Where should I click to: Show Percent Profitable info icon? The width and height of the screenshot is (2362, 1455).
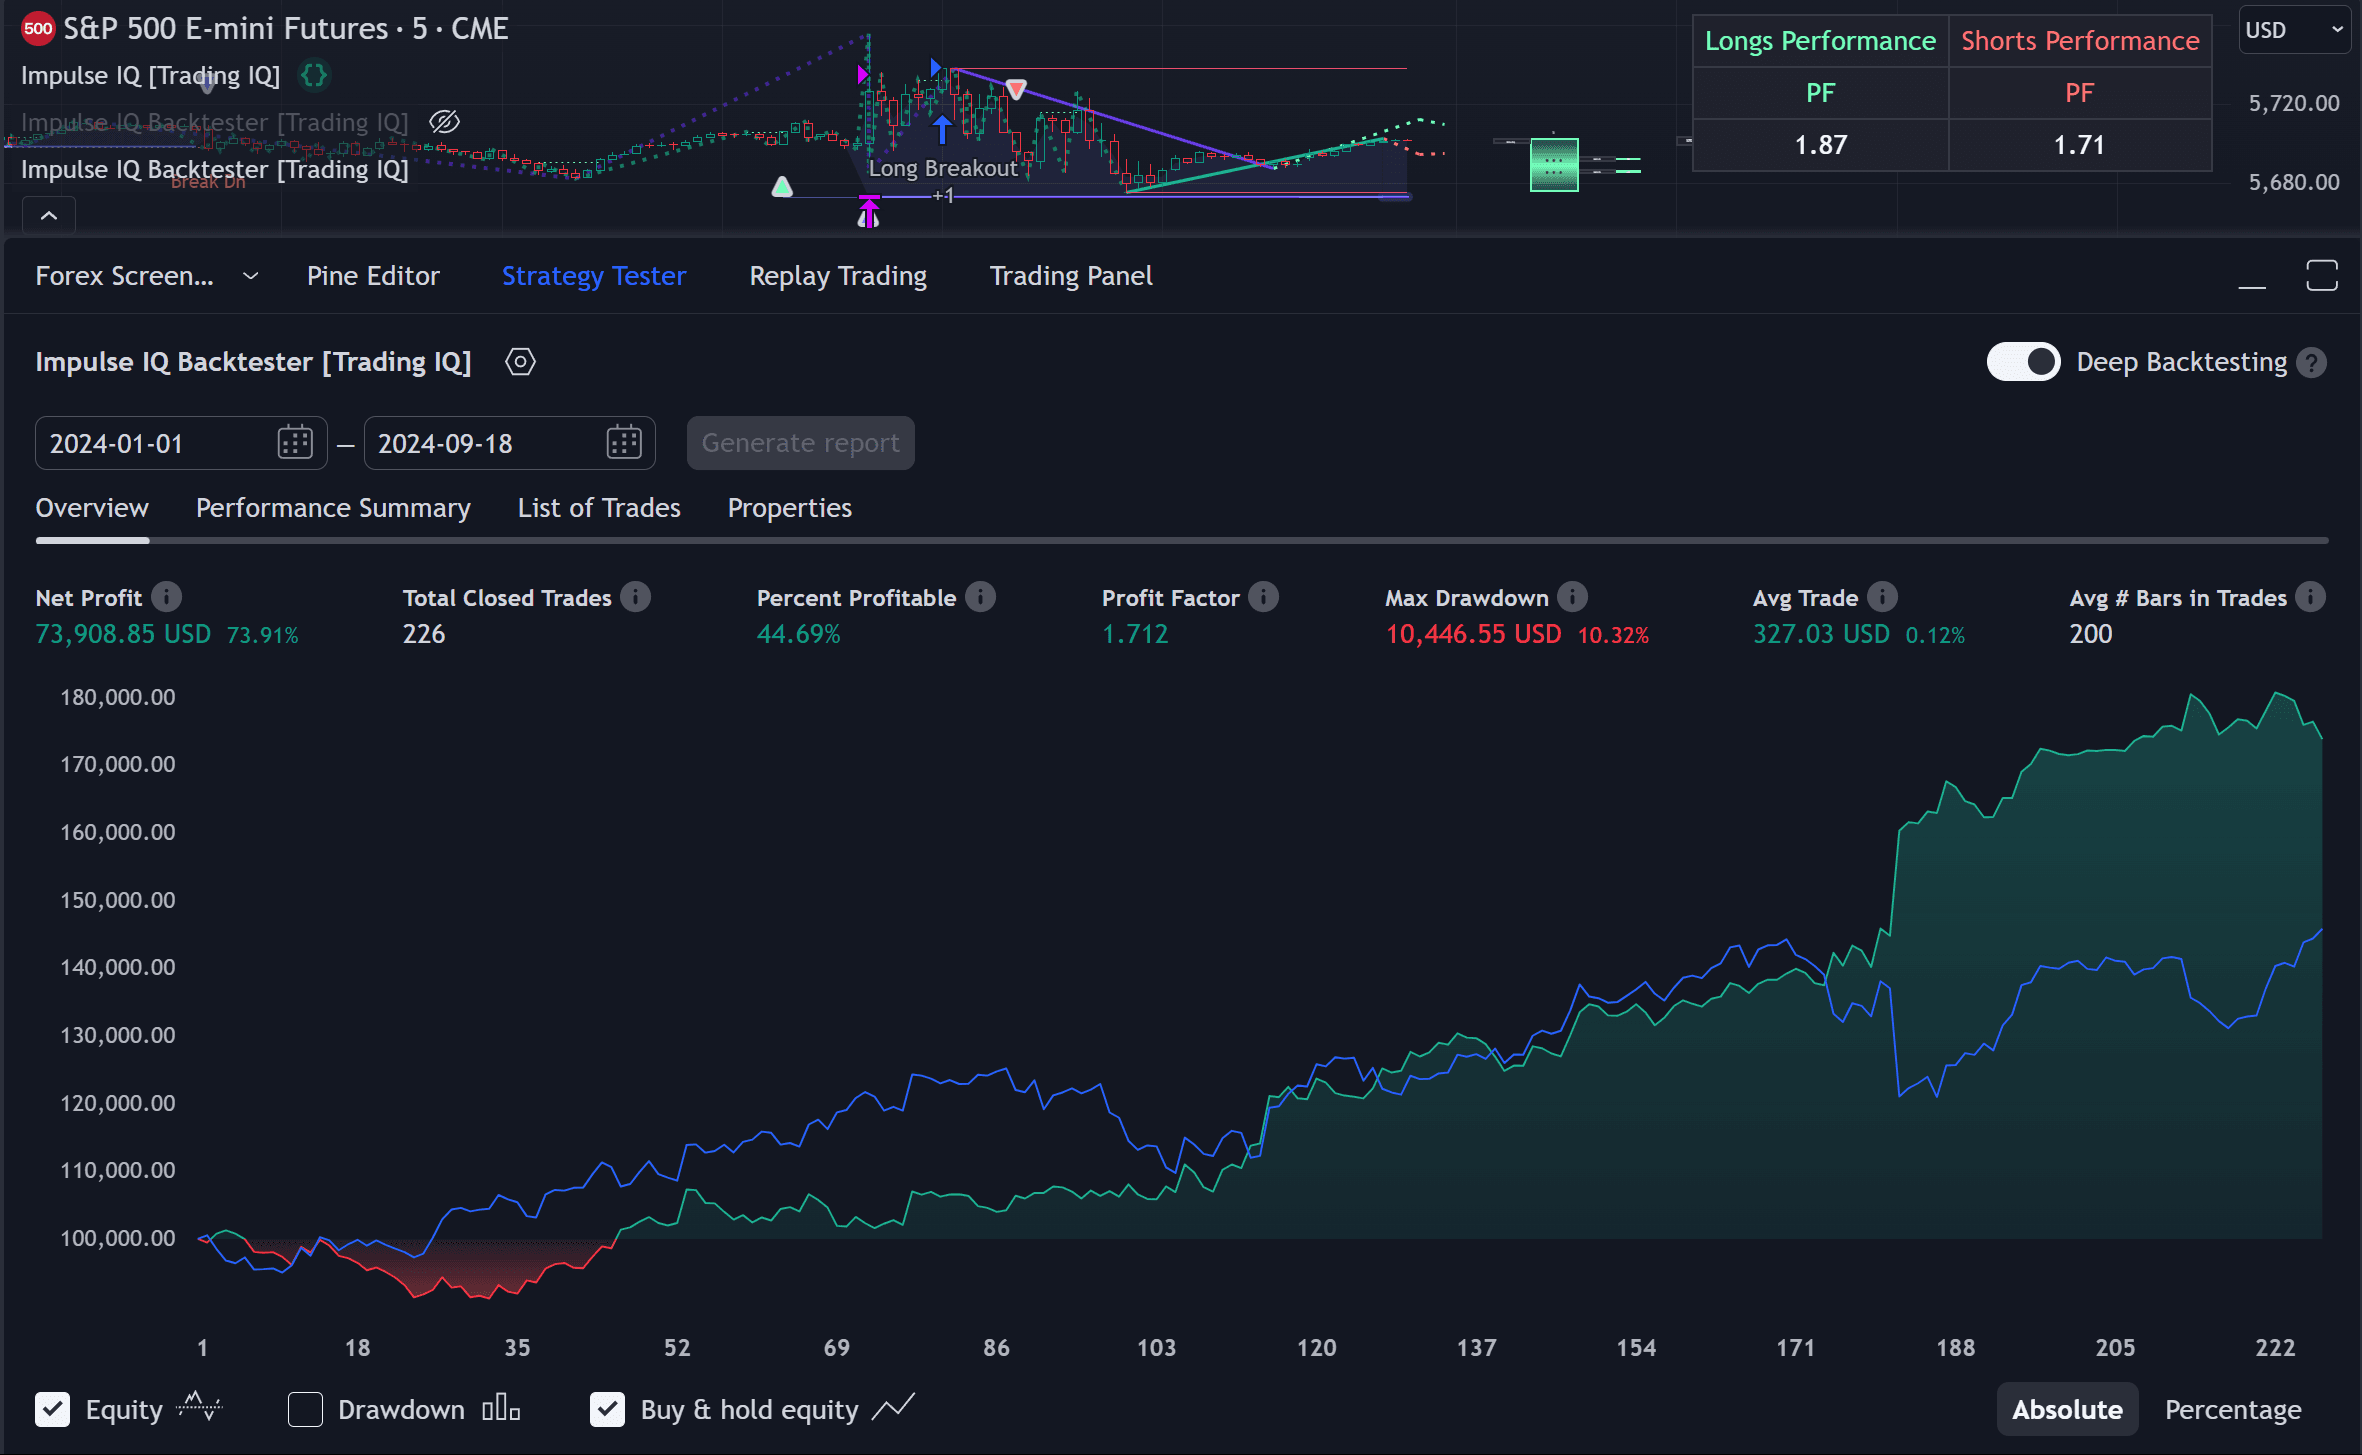tap(980, 598)
